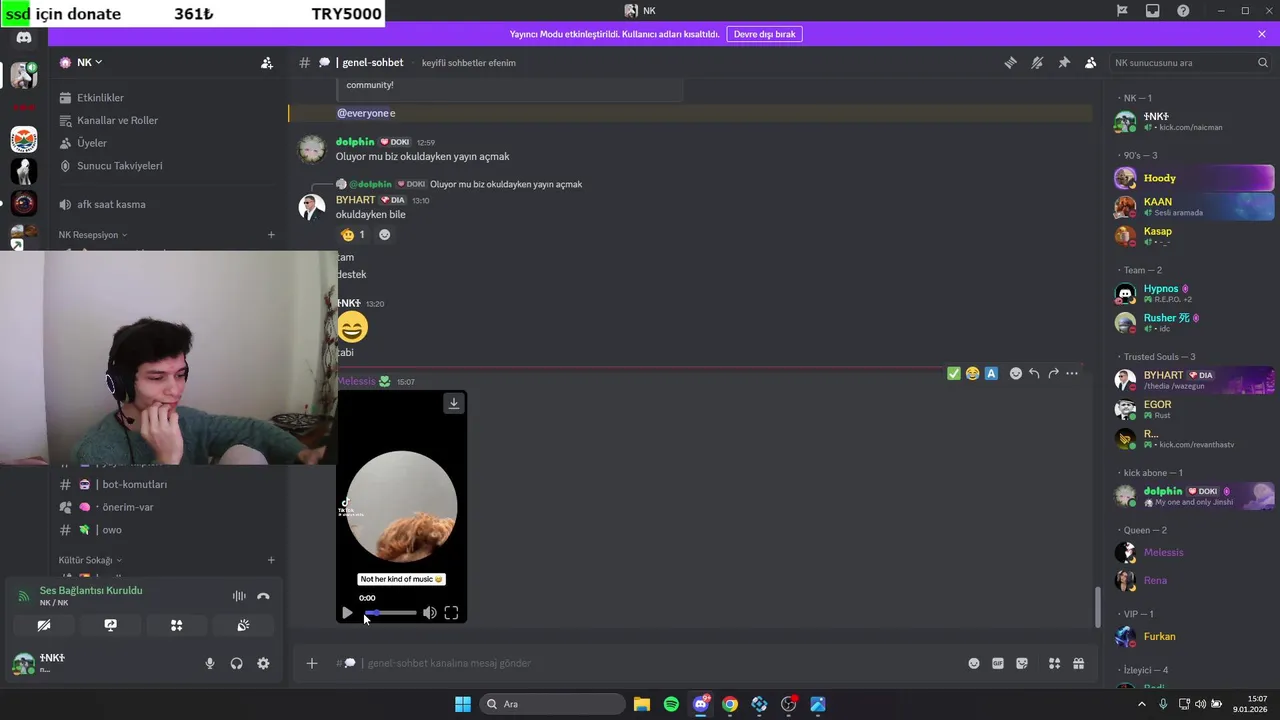The height and width of the screenshot is (720, 1280).
Task: Open the invite people icon beside server name
Action: 267,62
